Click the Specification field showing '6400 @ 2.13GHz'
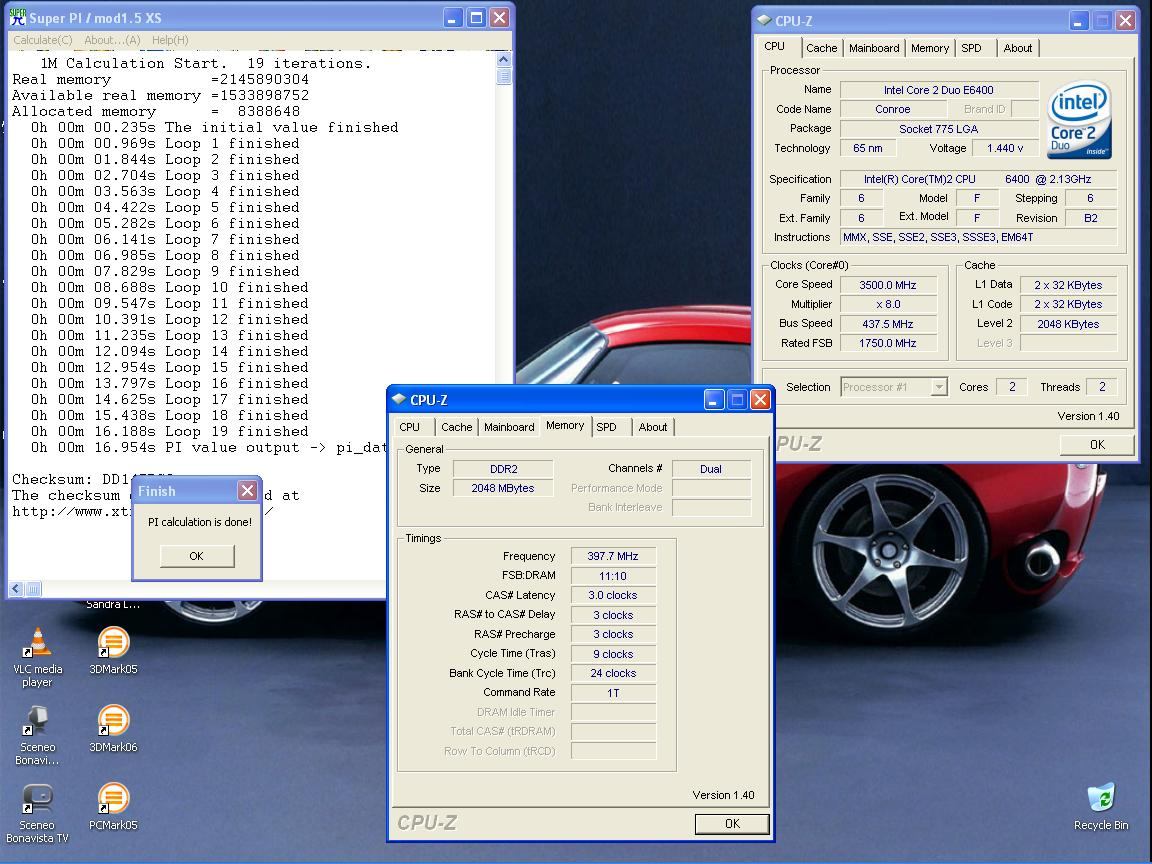Image resolution: width=1152 pixels, height=864 pixels. coord(978,179)
